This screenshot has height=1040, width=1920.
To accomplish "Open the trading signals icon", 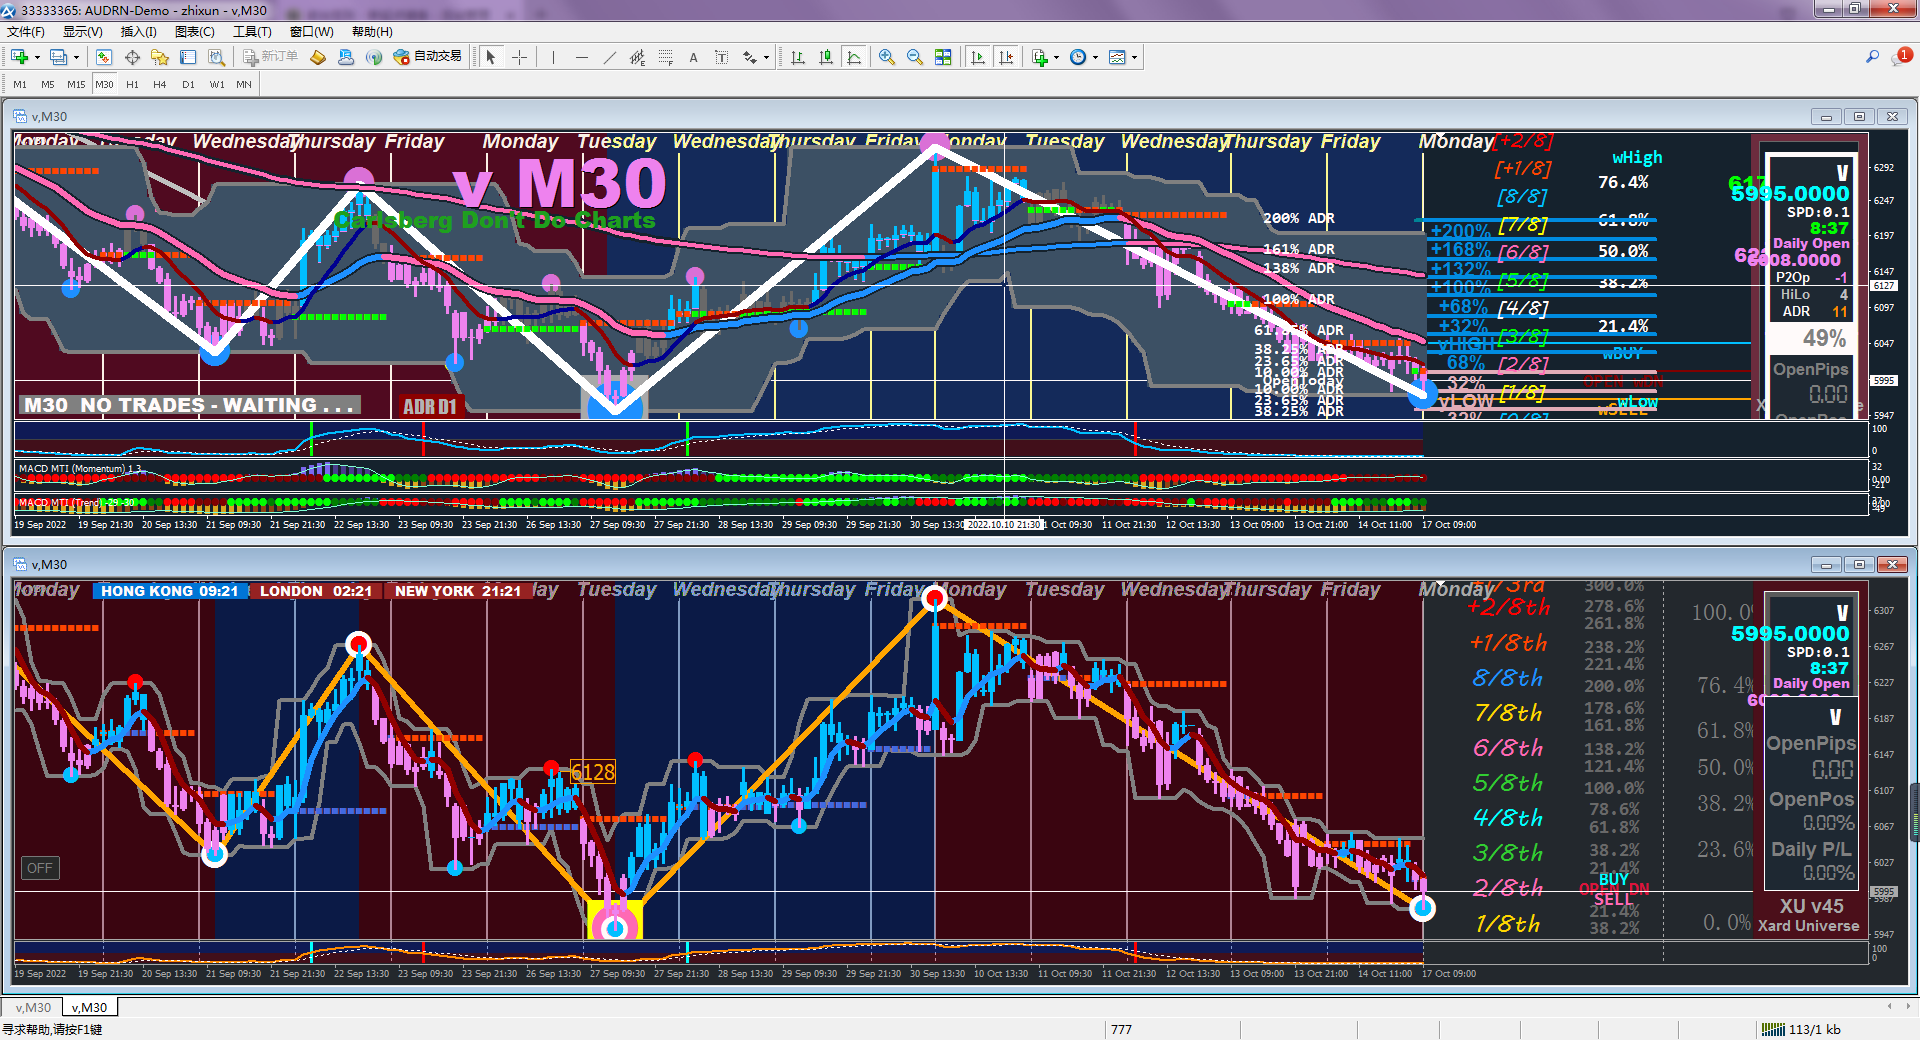I will 374,57.
